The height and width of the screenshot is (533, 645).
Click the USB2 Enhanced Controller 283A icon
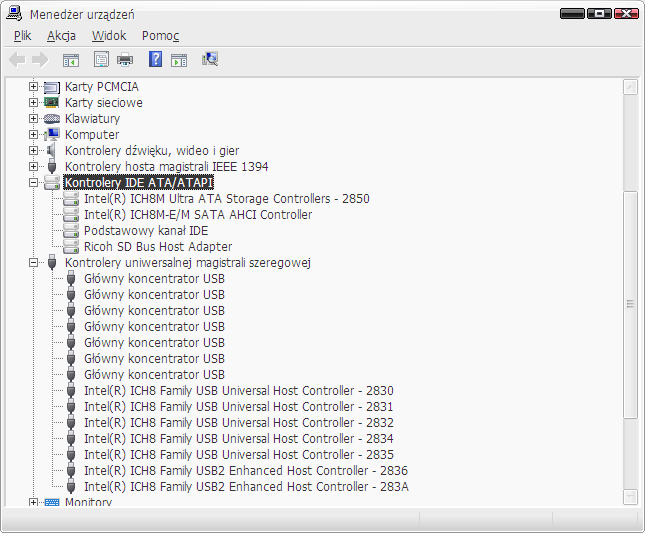click(x=71, y=487)
